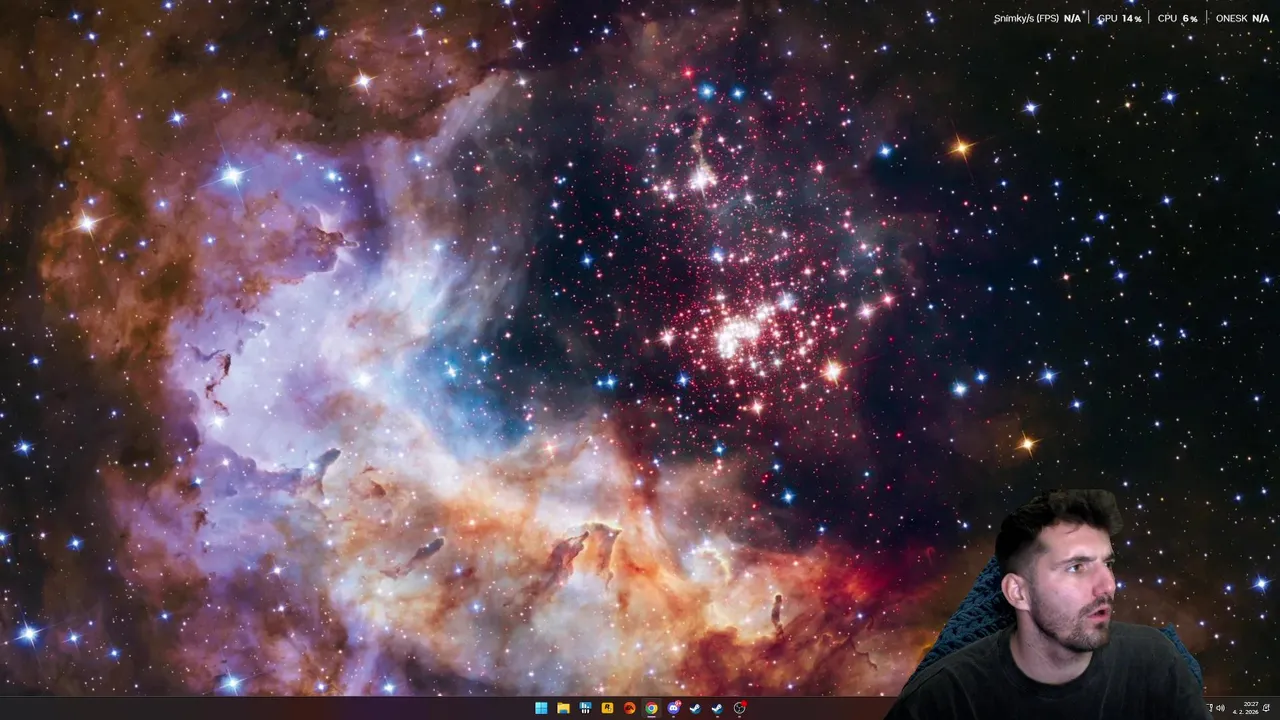
Task: Open the Windows Start menu
Action: (541, 708)
